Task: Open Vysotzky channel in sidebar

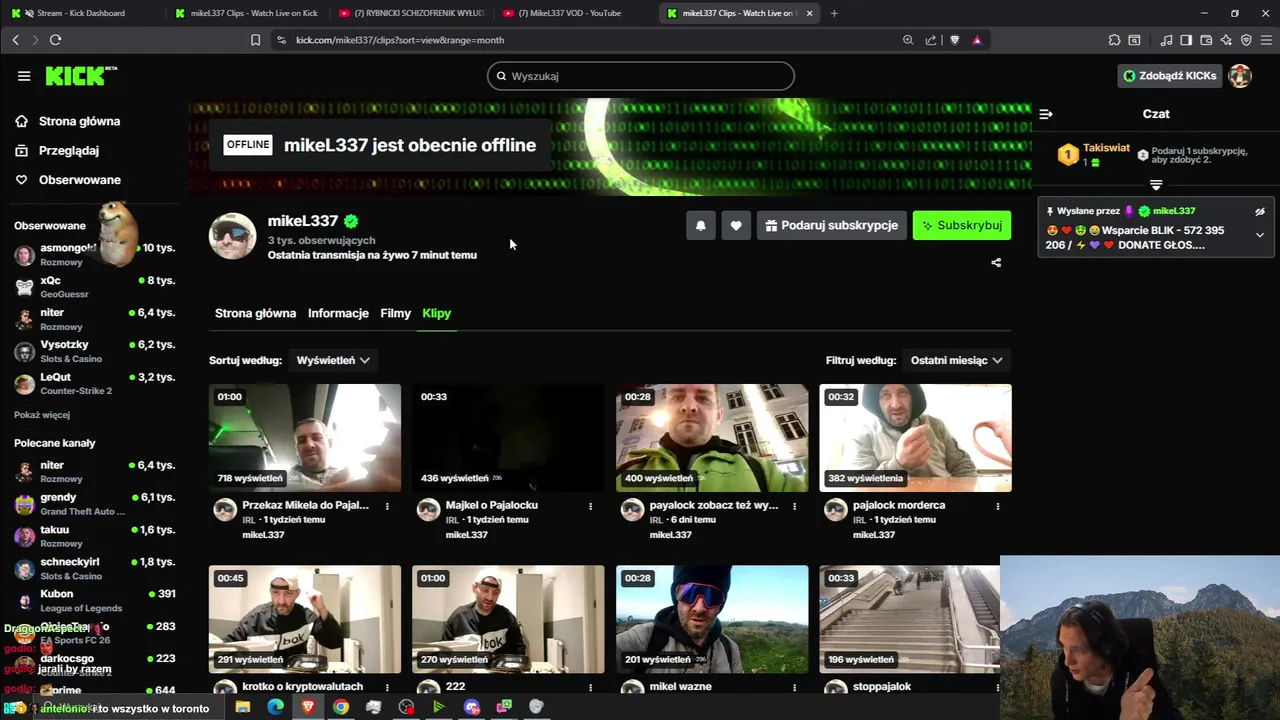Action: 95,351
